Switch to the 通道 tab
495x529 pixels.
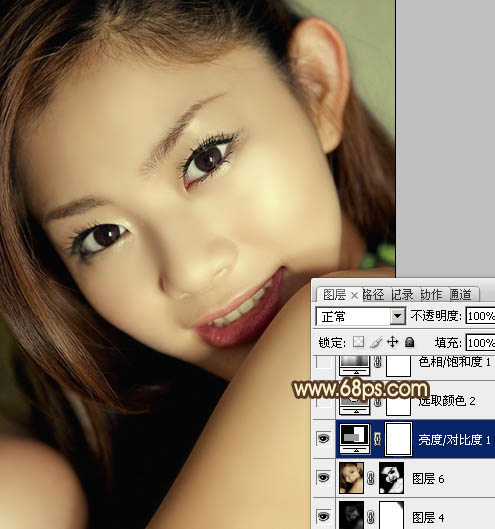pos(461,295)
